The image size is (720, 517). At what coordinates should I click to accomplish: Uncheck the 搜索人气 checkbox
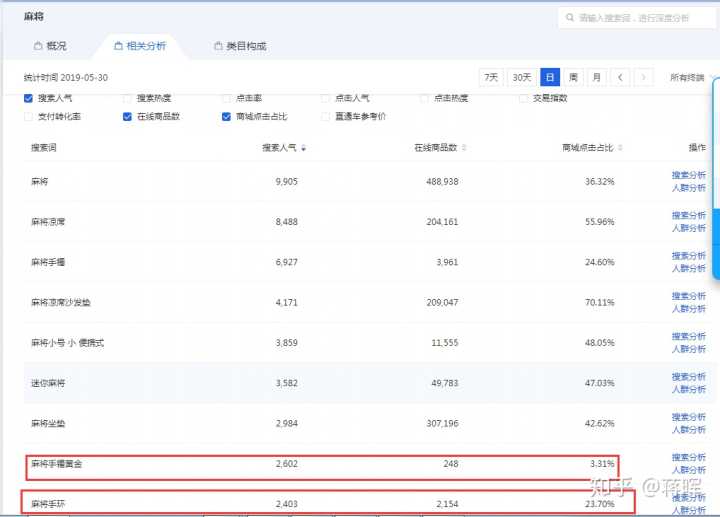click(28, 98)
